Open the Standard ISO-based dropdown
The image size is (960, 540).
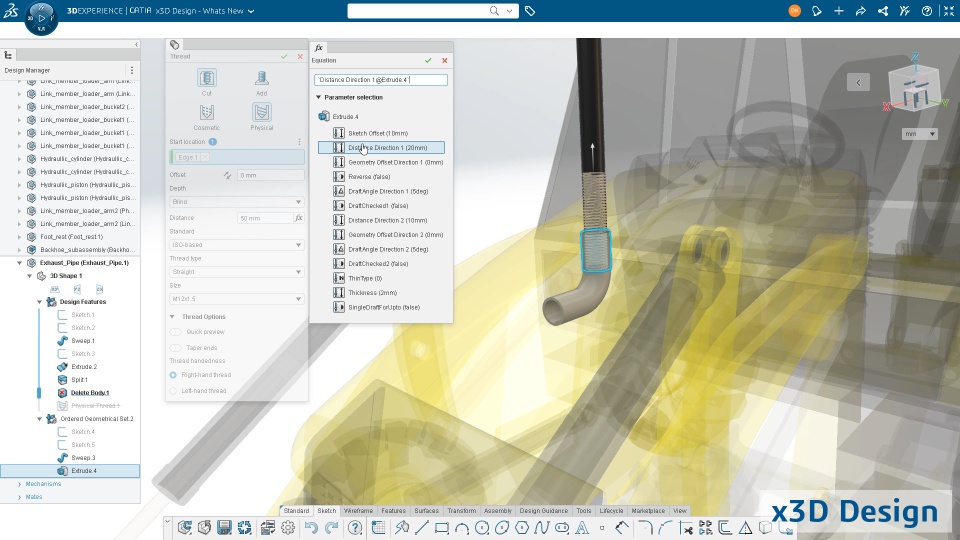point(236,245)
